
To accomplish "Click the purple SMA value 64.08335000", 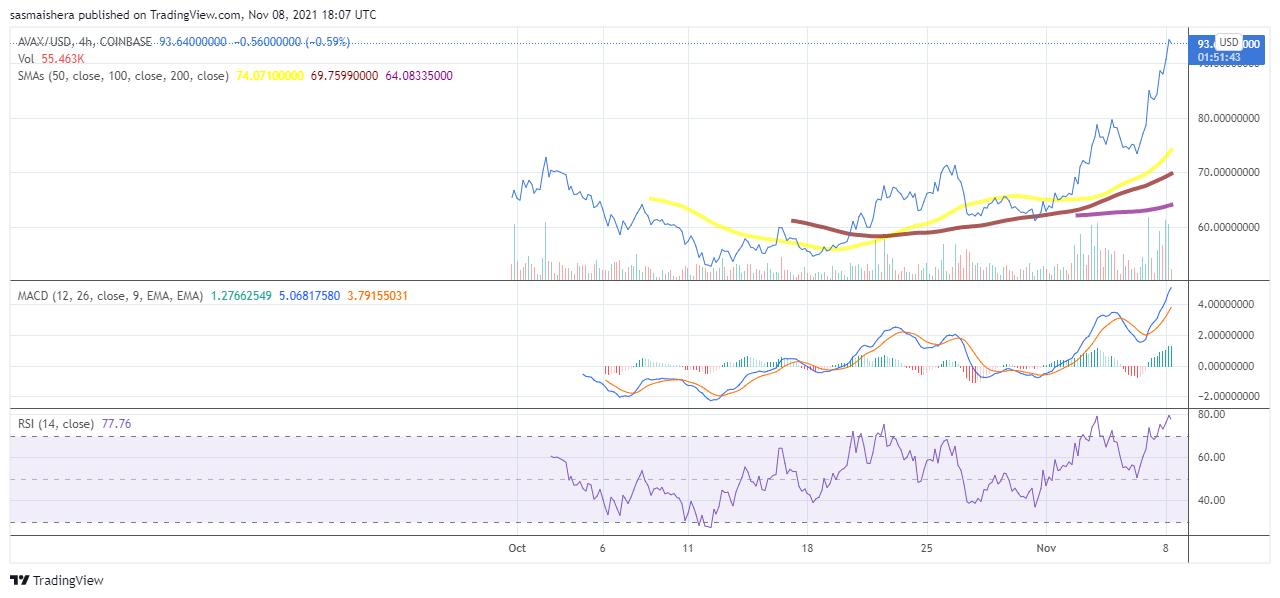I will tap(417, 76).
